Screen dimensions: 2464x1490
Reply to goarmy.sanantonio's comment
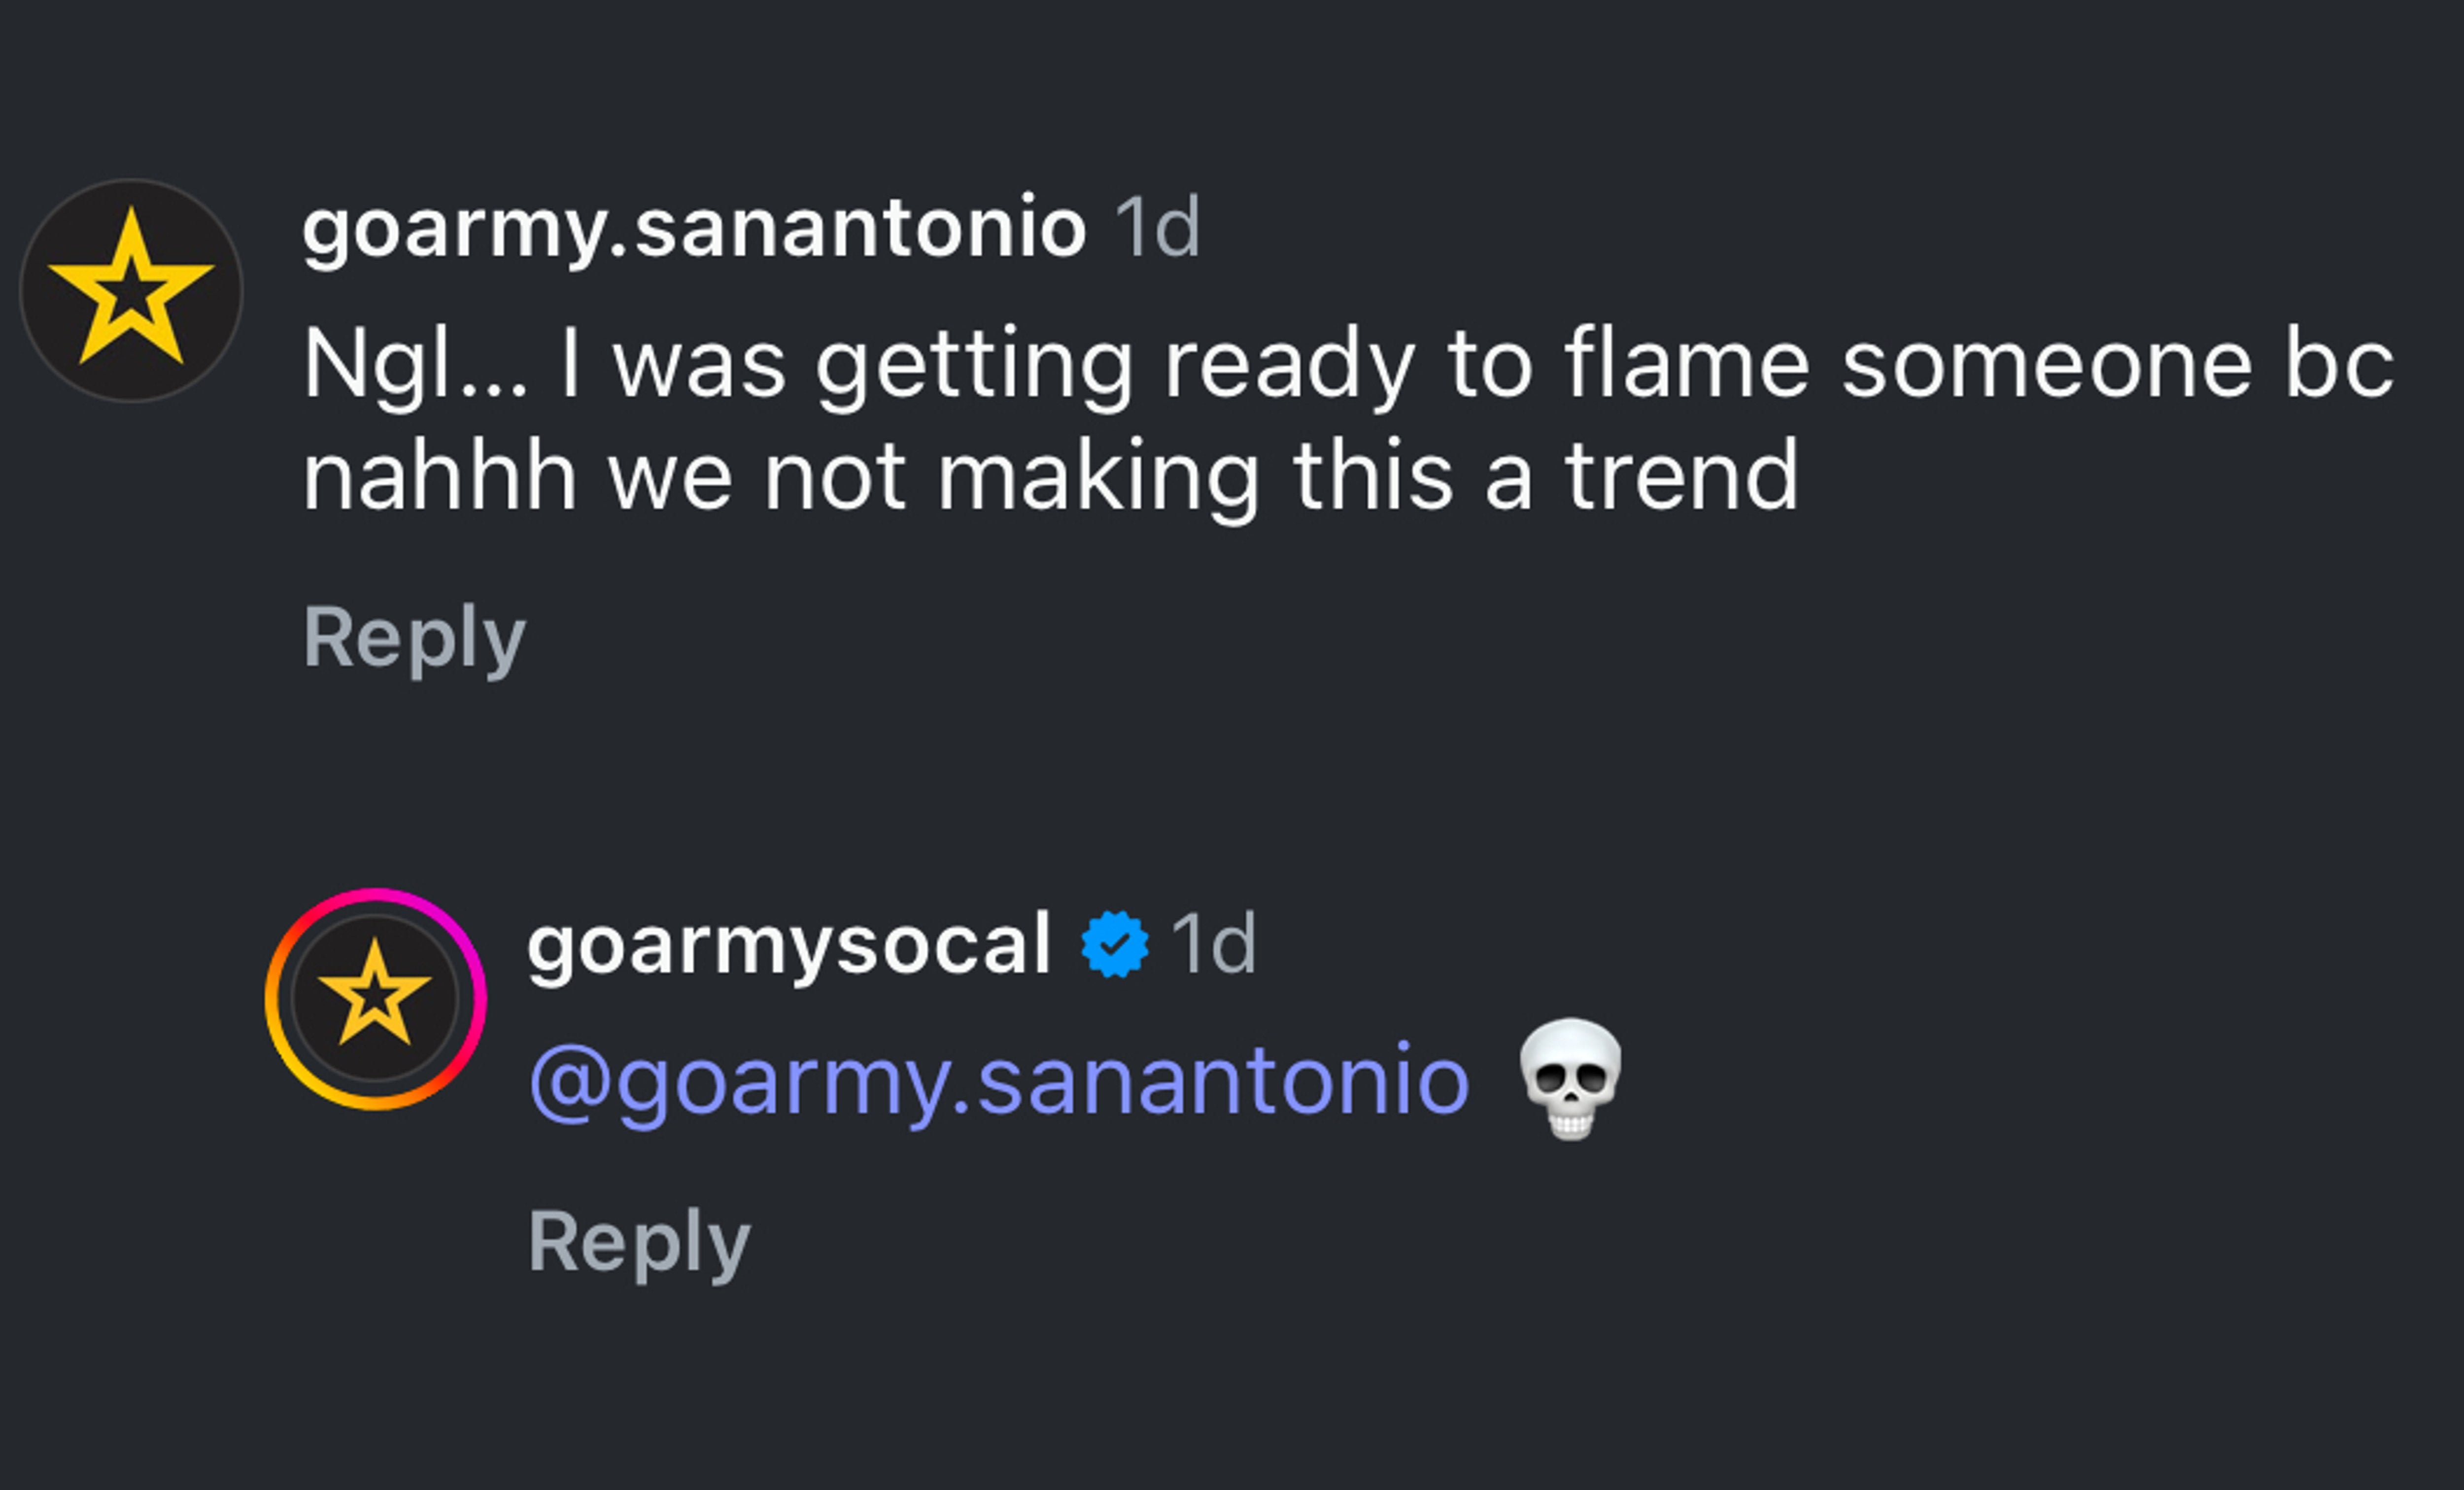414,637
